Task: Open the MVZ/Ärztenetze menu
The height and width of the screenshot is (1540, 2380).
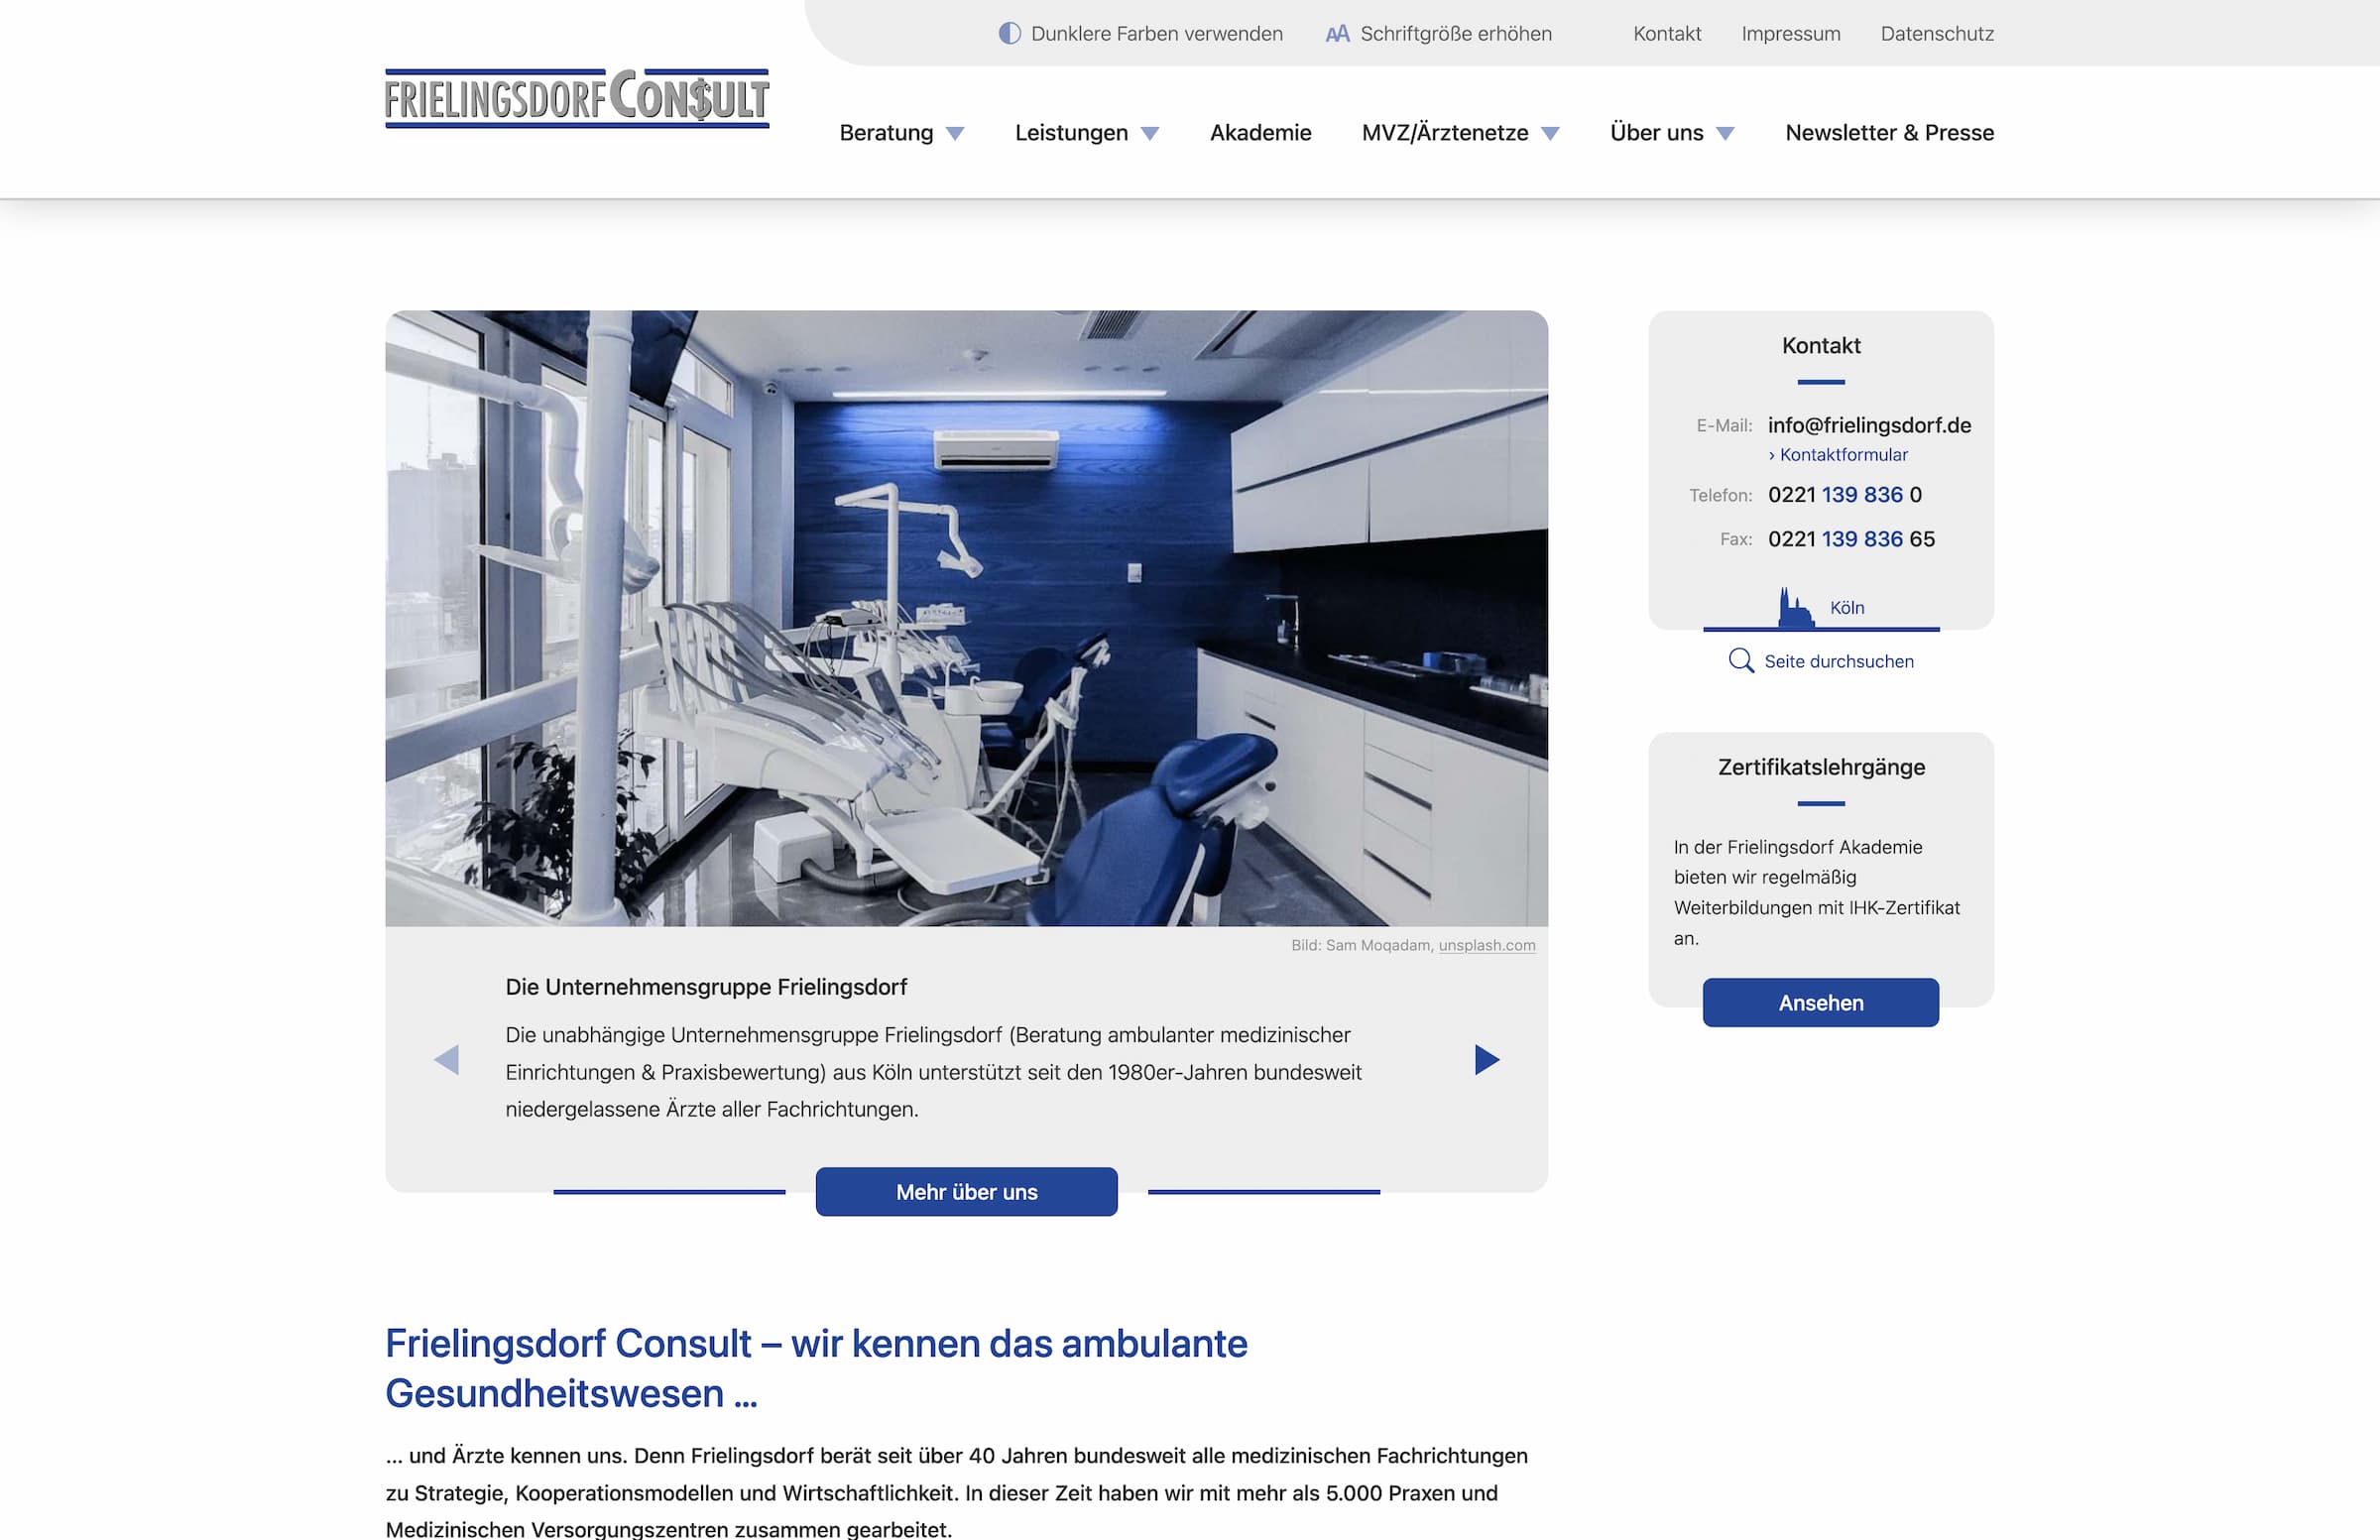Action: point(1445,132)
